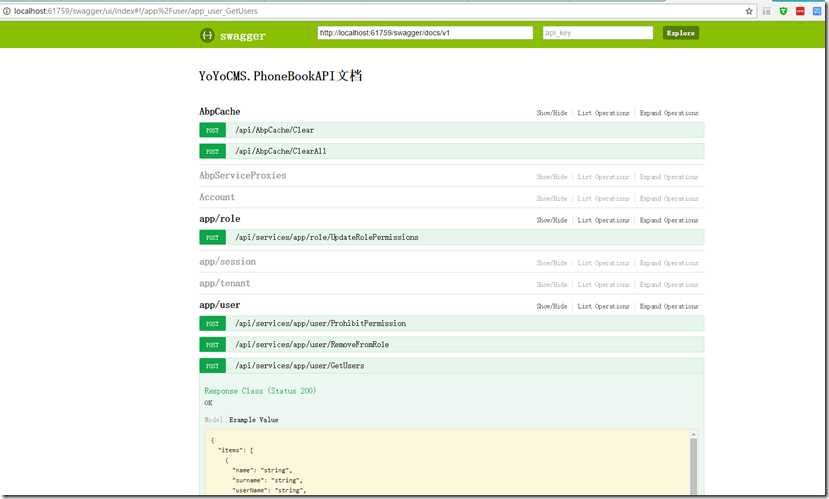The image size is (829, 499).
Task: Click the swagger logo icon
Action: coord(207,35)
